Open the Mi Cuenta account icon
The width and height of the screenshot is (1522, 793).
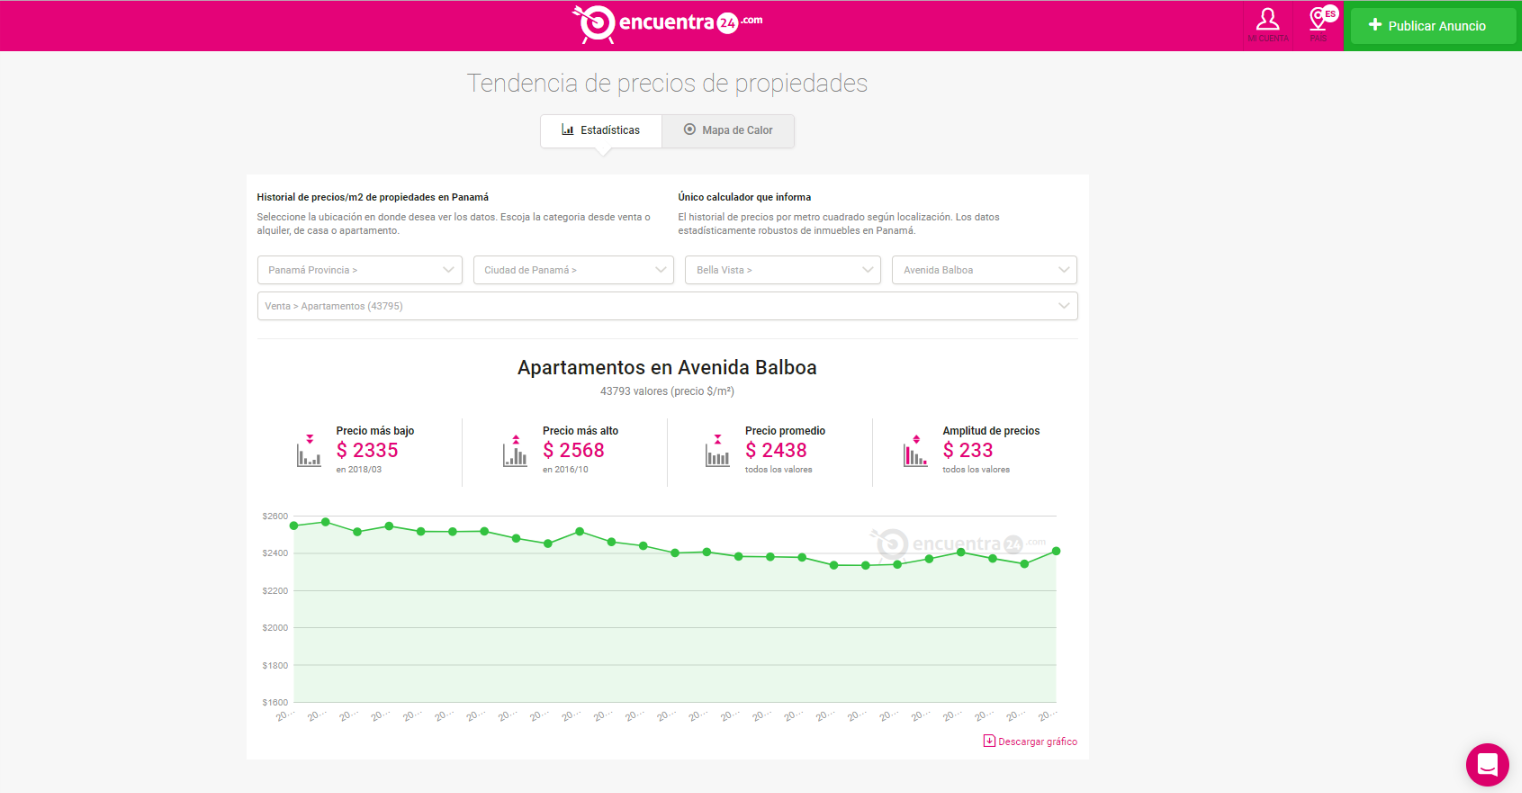[1267, 24]
